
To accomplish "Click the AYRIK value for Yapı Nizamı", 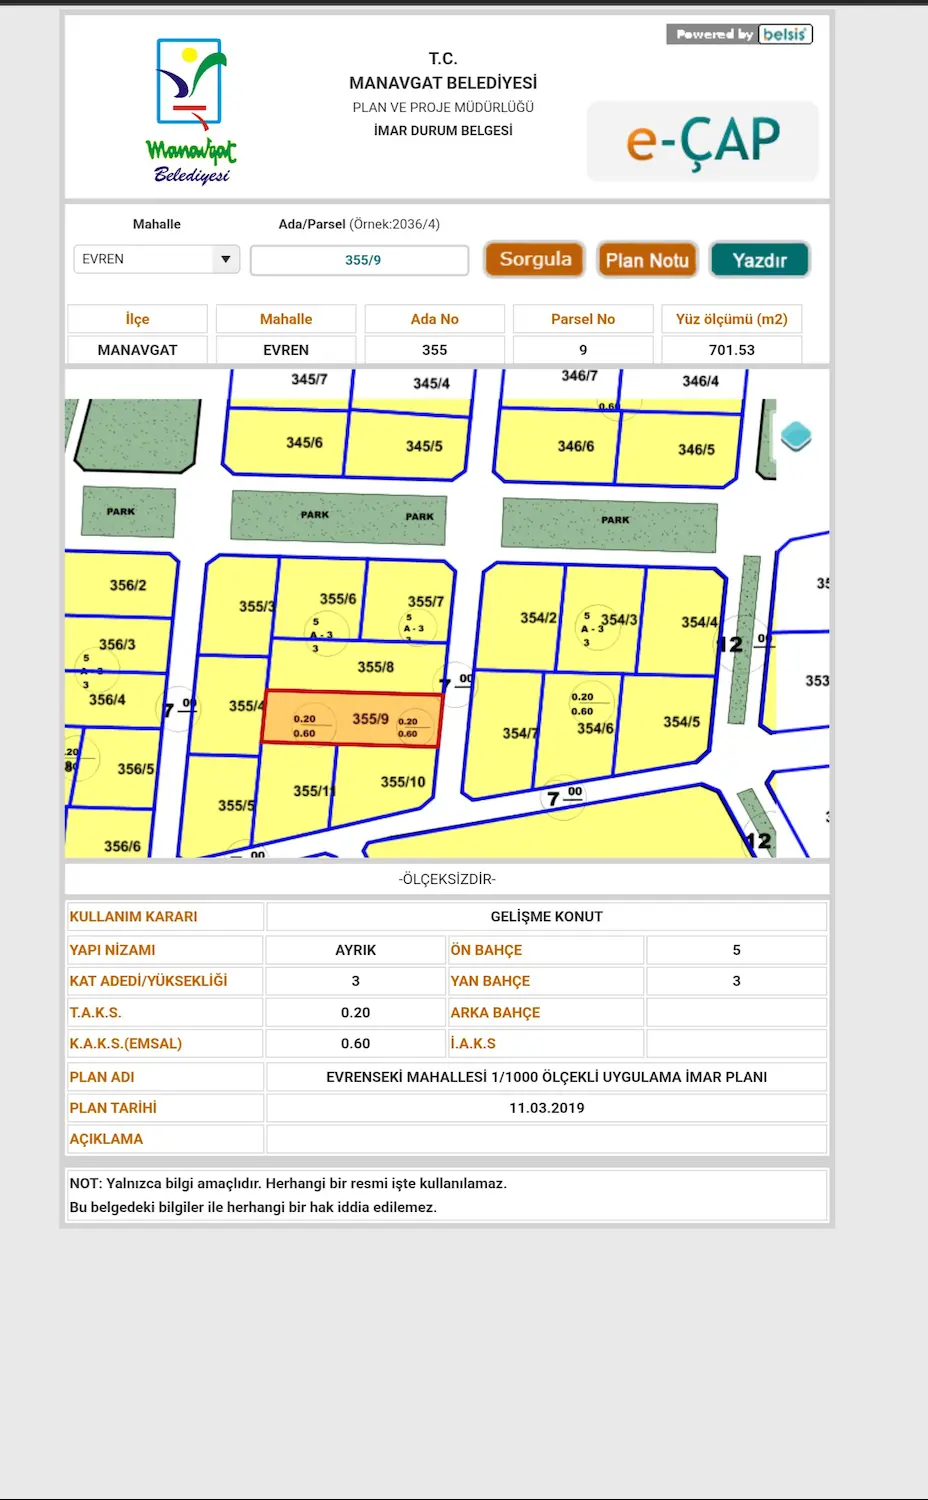I will pos(356,950).
